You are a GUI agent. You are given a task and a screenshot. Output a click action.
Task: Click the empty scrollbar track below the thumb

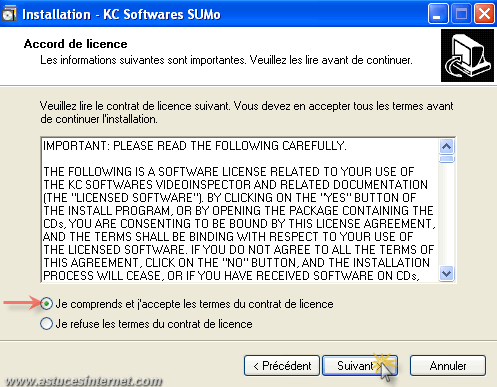tap(447, 215)
